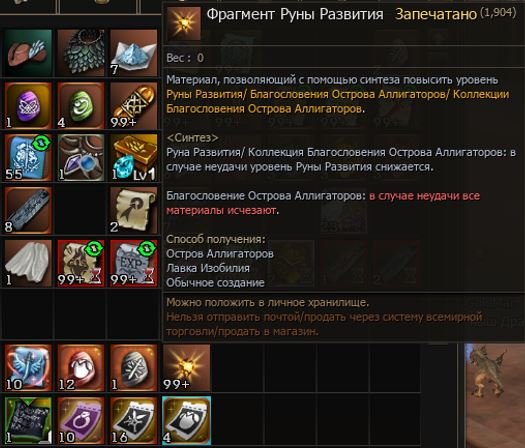Select the red pouch egg count 12

tap(81, 368)
